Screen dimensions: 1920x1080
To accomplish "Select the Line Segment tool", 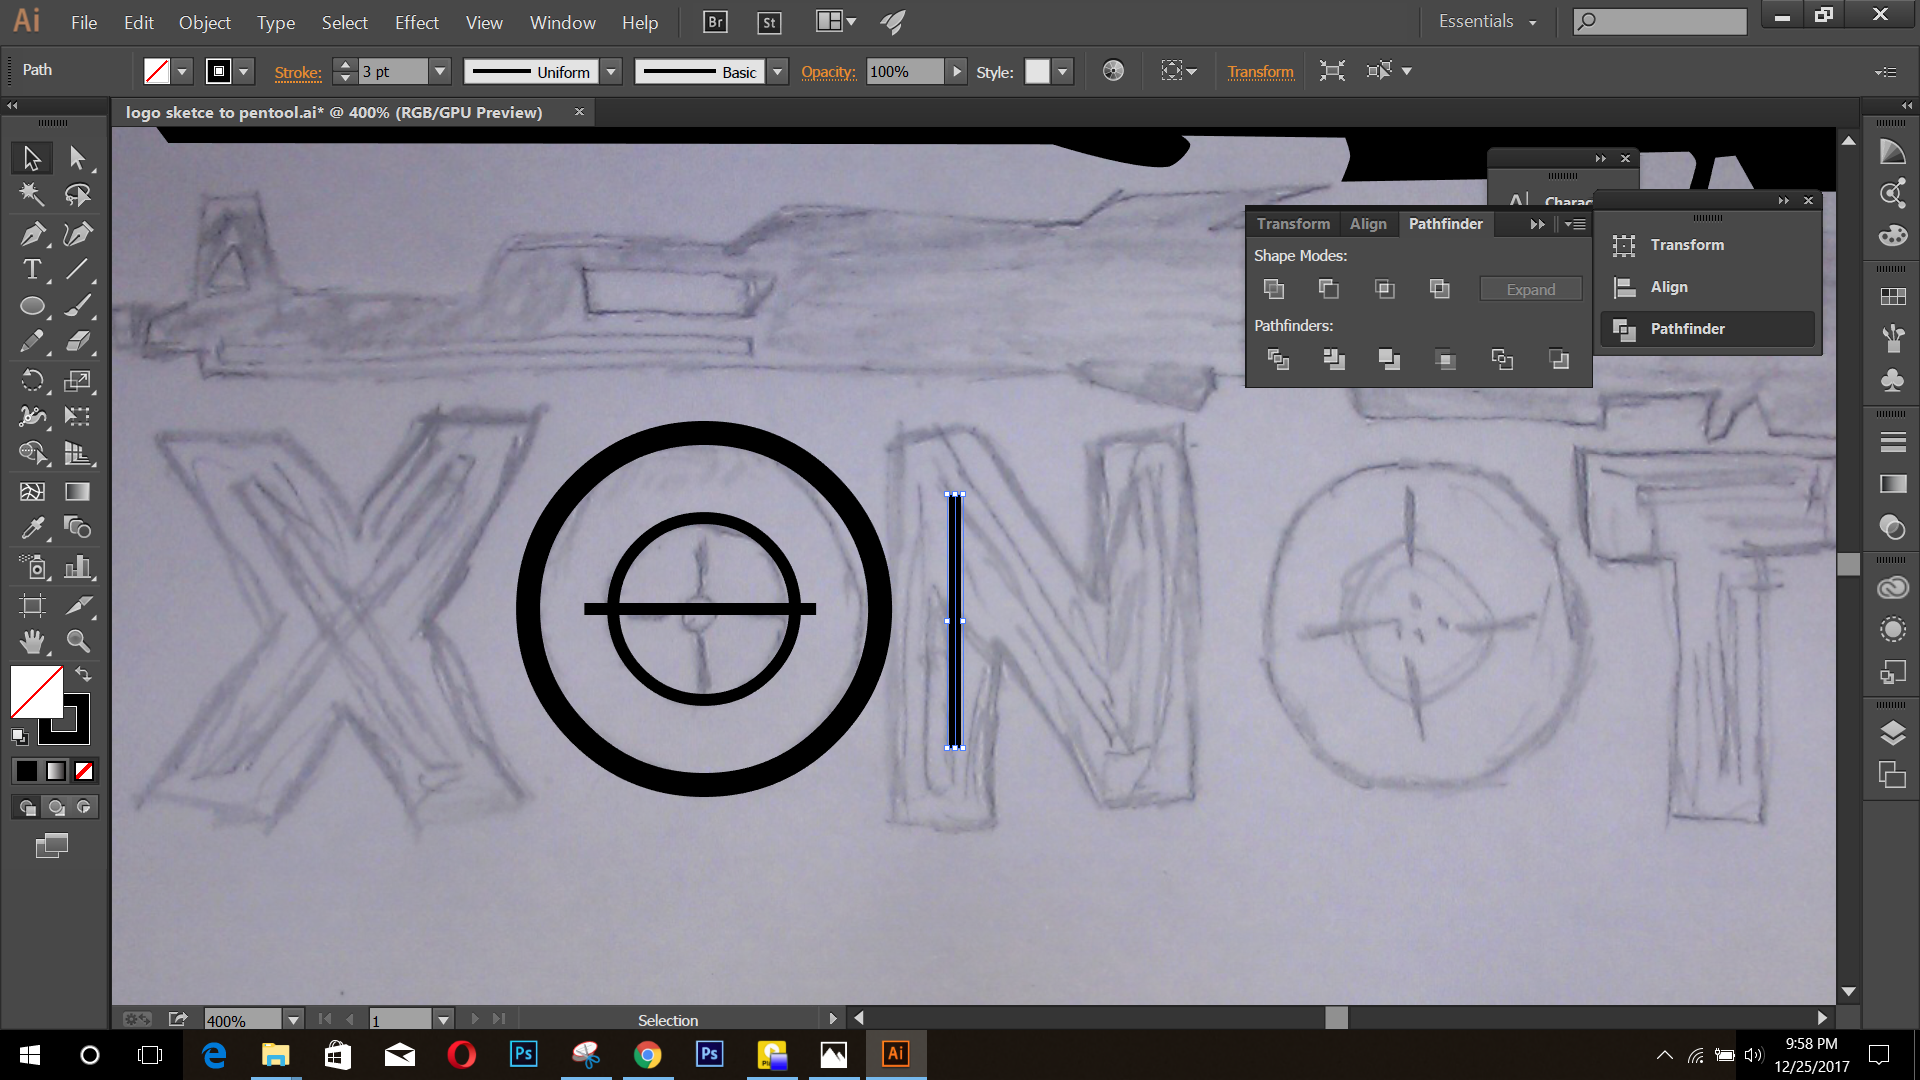I will tap(77, 269).
